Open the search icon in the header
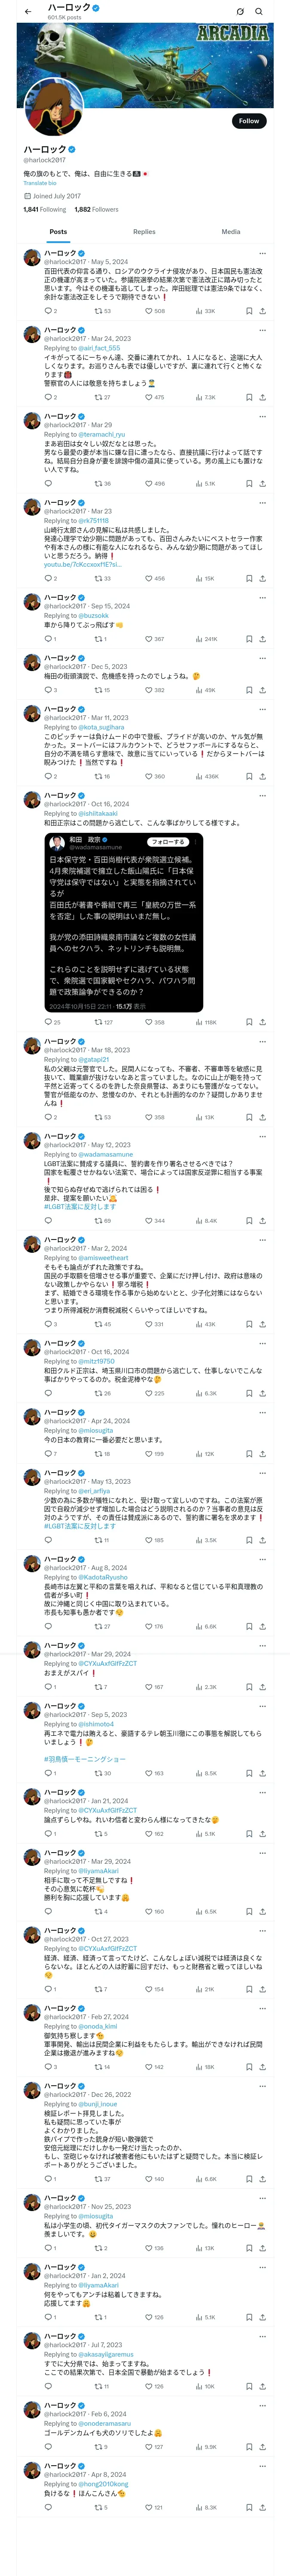290x2576 pixels. tap(259, 12)
